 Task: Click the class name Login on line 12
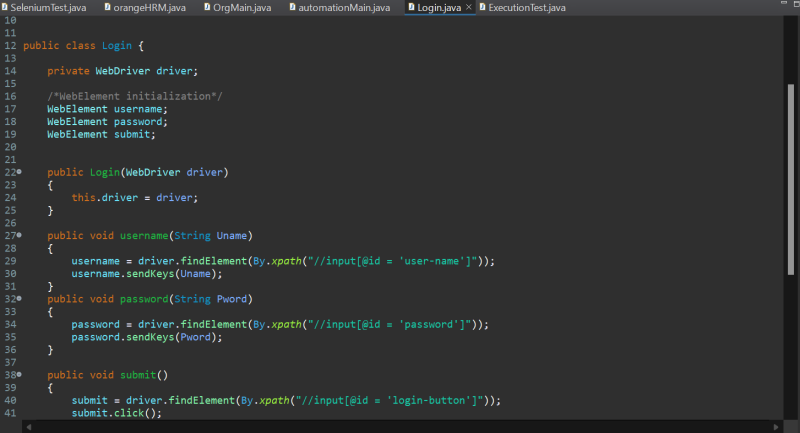[117, 45]
